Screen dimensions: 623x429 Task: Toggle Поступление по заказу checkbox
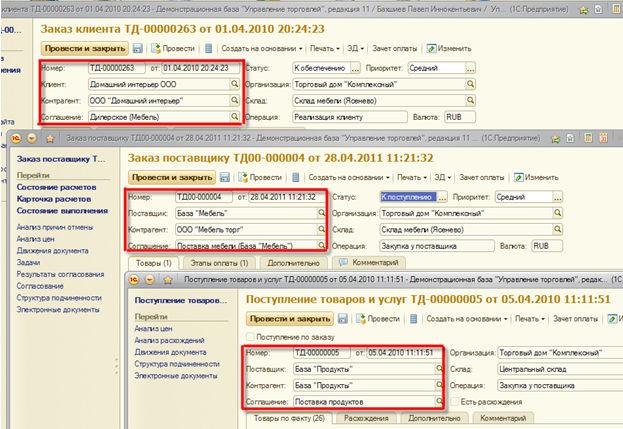point(250,337)
